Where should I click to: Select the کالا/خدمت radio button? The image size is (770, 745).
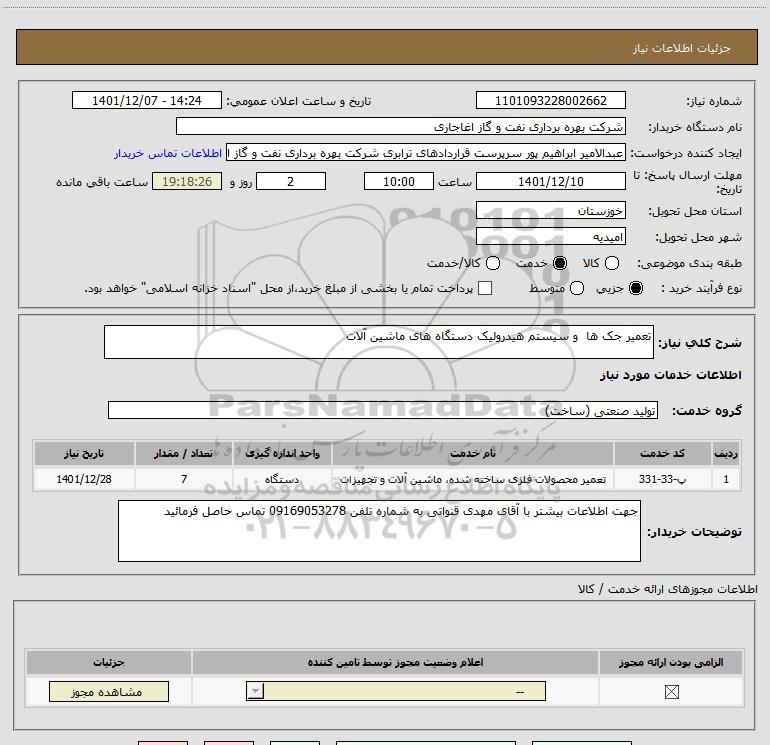(493, 263)
